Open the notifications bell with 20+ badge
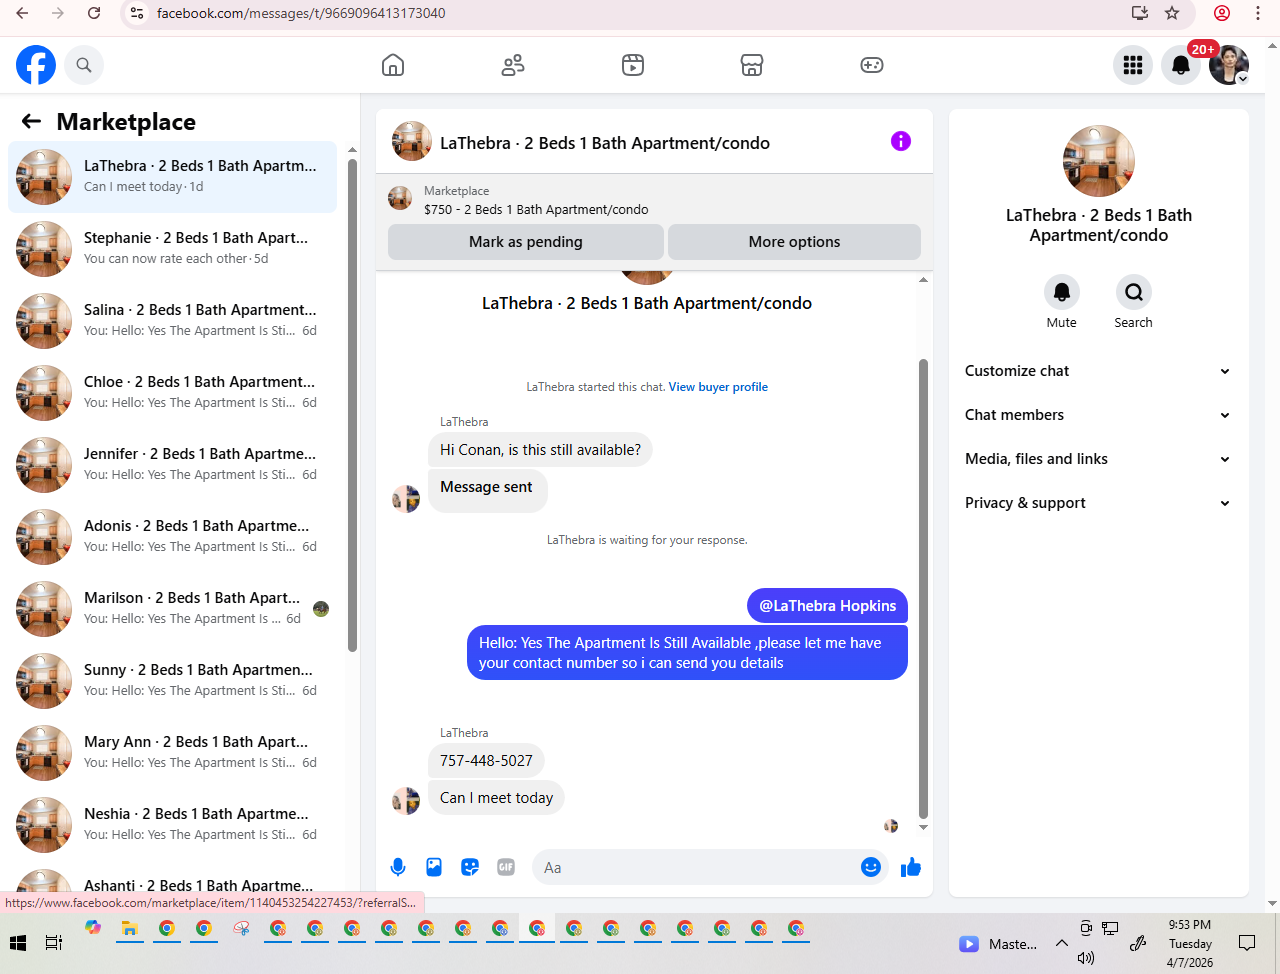Image resolution: width=1280 pixels, height=974 pixels. [x=1181, y=65]
